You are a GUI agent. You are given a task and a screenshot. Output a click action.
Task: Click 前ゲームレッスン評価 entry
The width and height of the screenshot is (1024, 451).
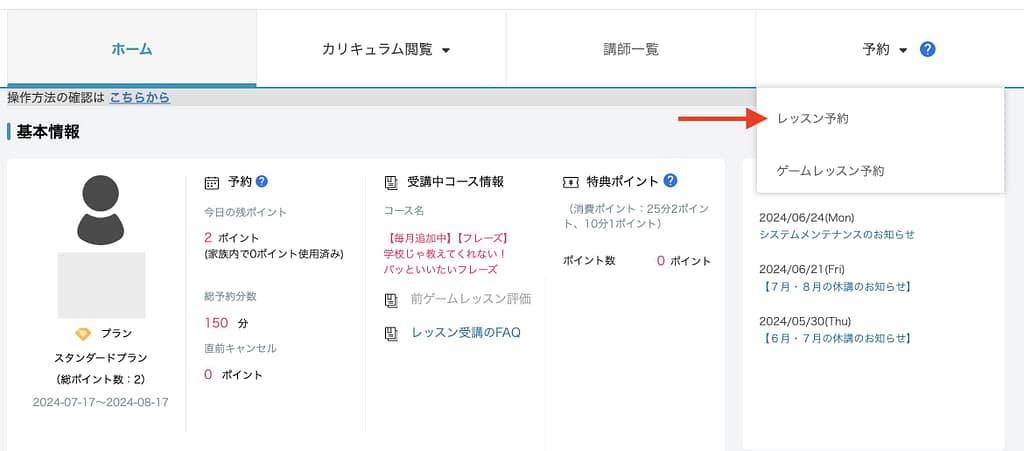point(470,299)
